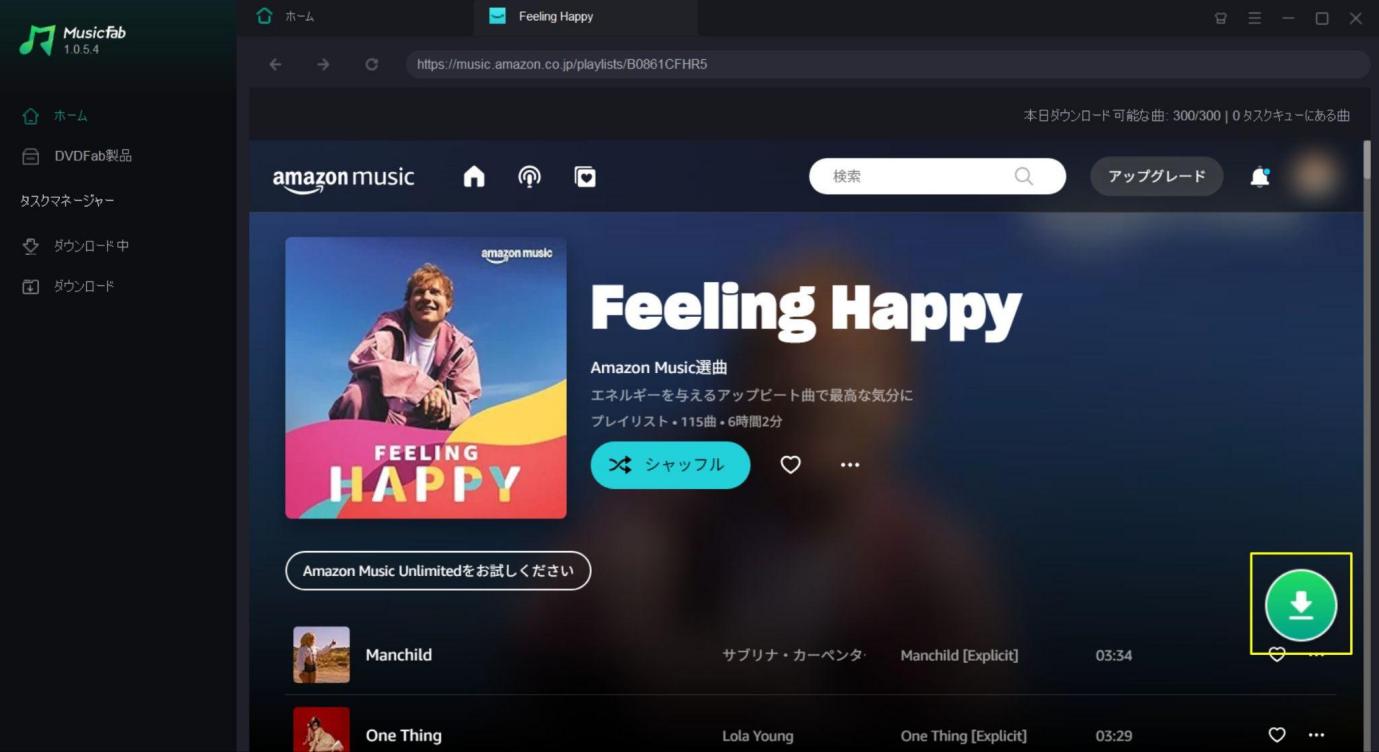
Task: Click the notification bell icon
Action: pyautogui.click(x=1260, y=177)
